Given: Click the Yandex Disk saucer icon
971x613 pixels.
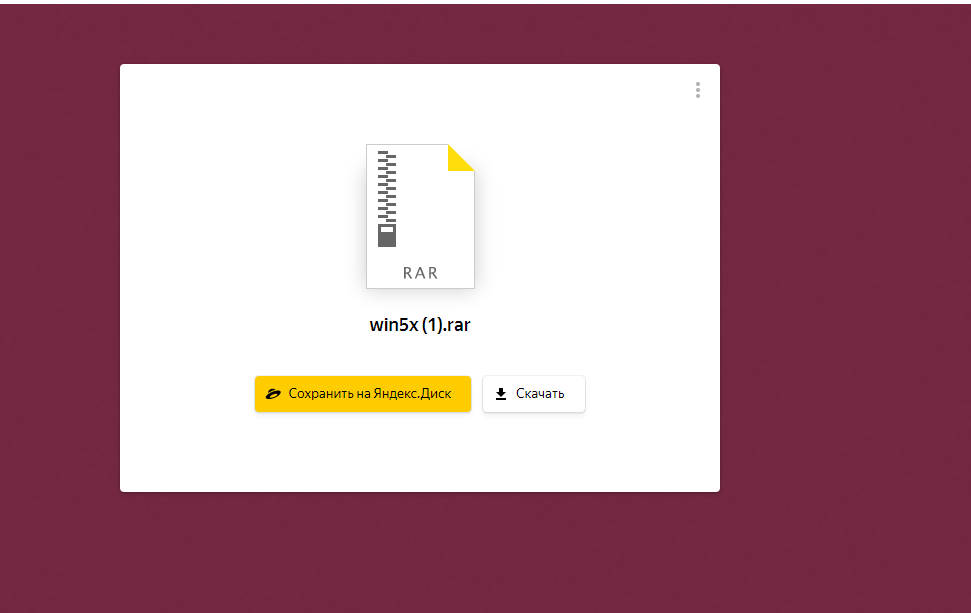Looking at the screenshot, I should [273, 394].
